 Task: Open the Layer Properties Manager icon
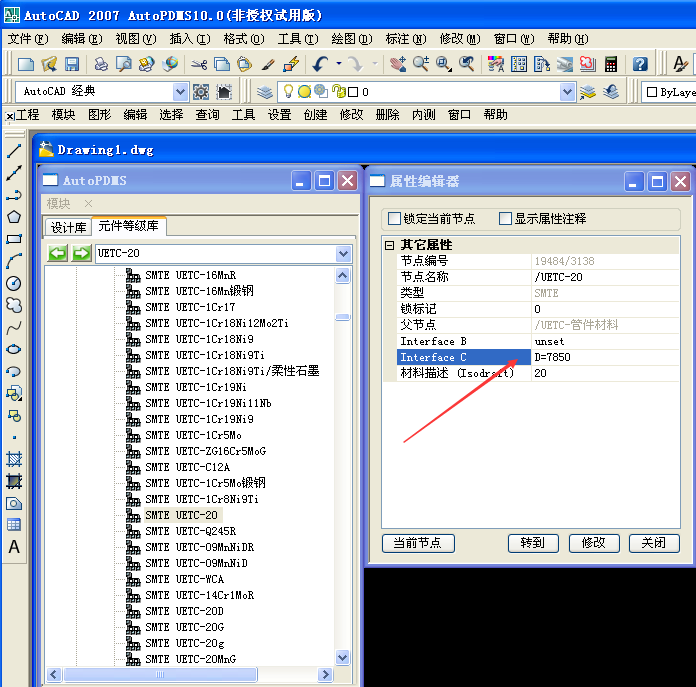(265, 92)
